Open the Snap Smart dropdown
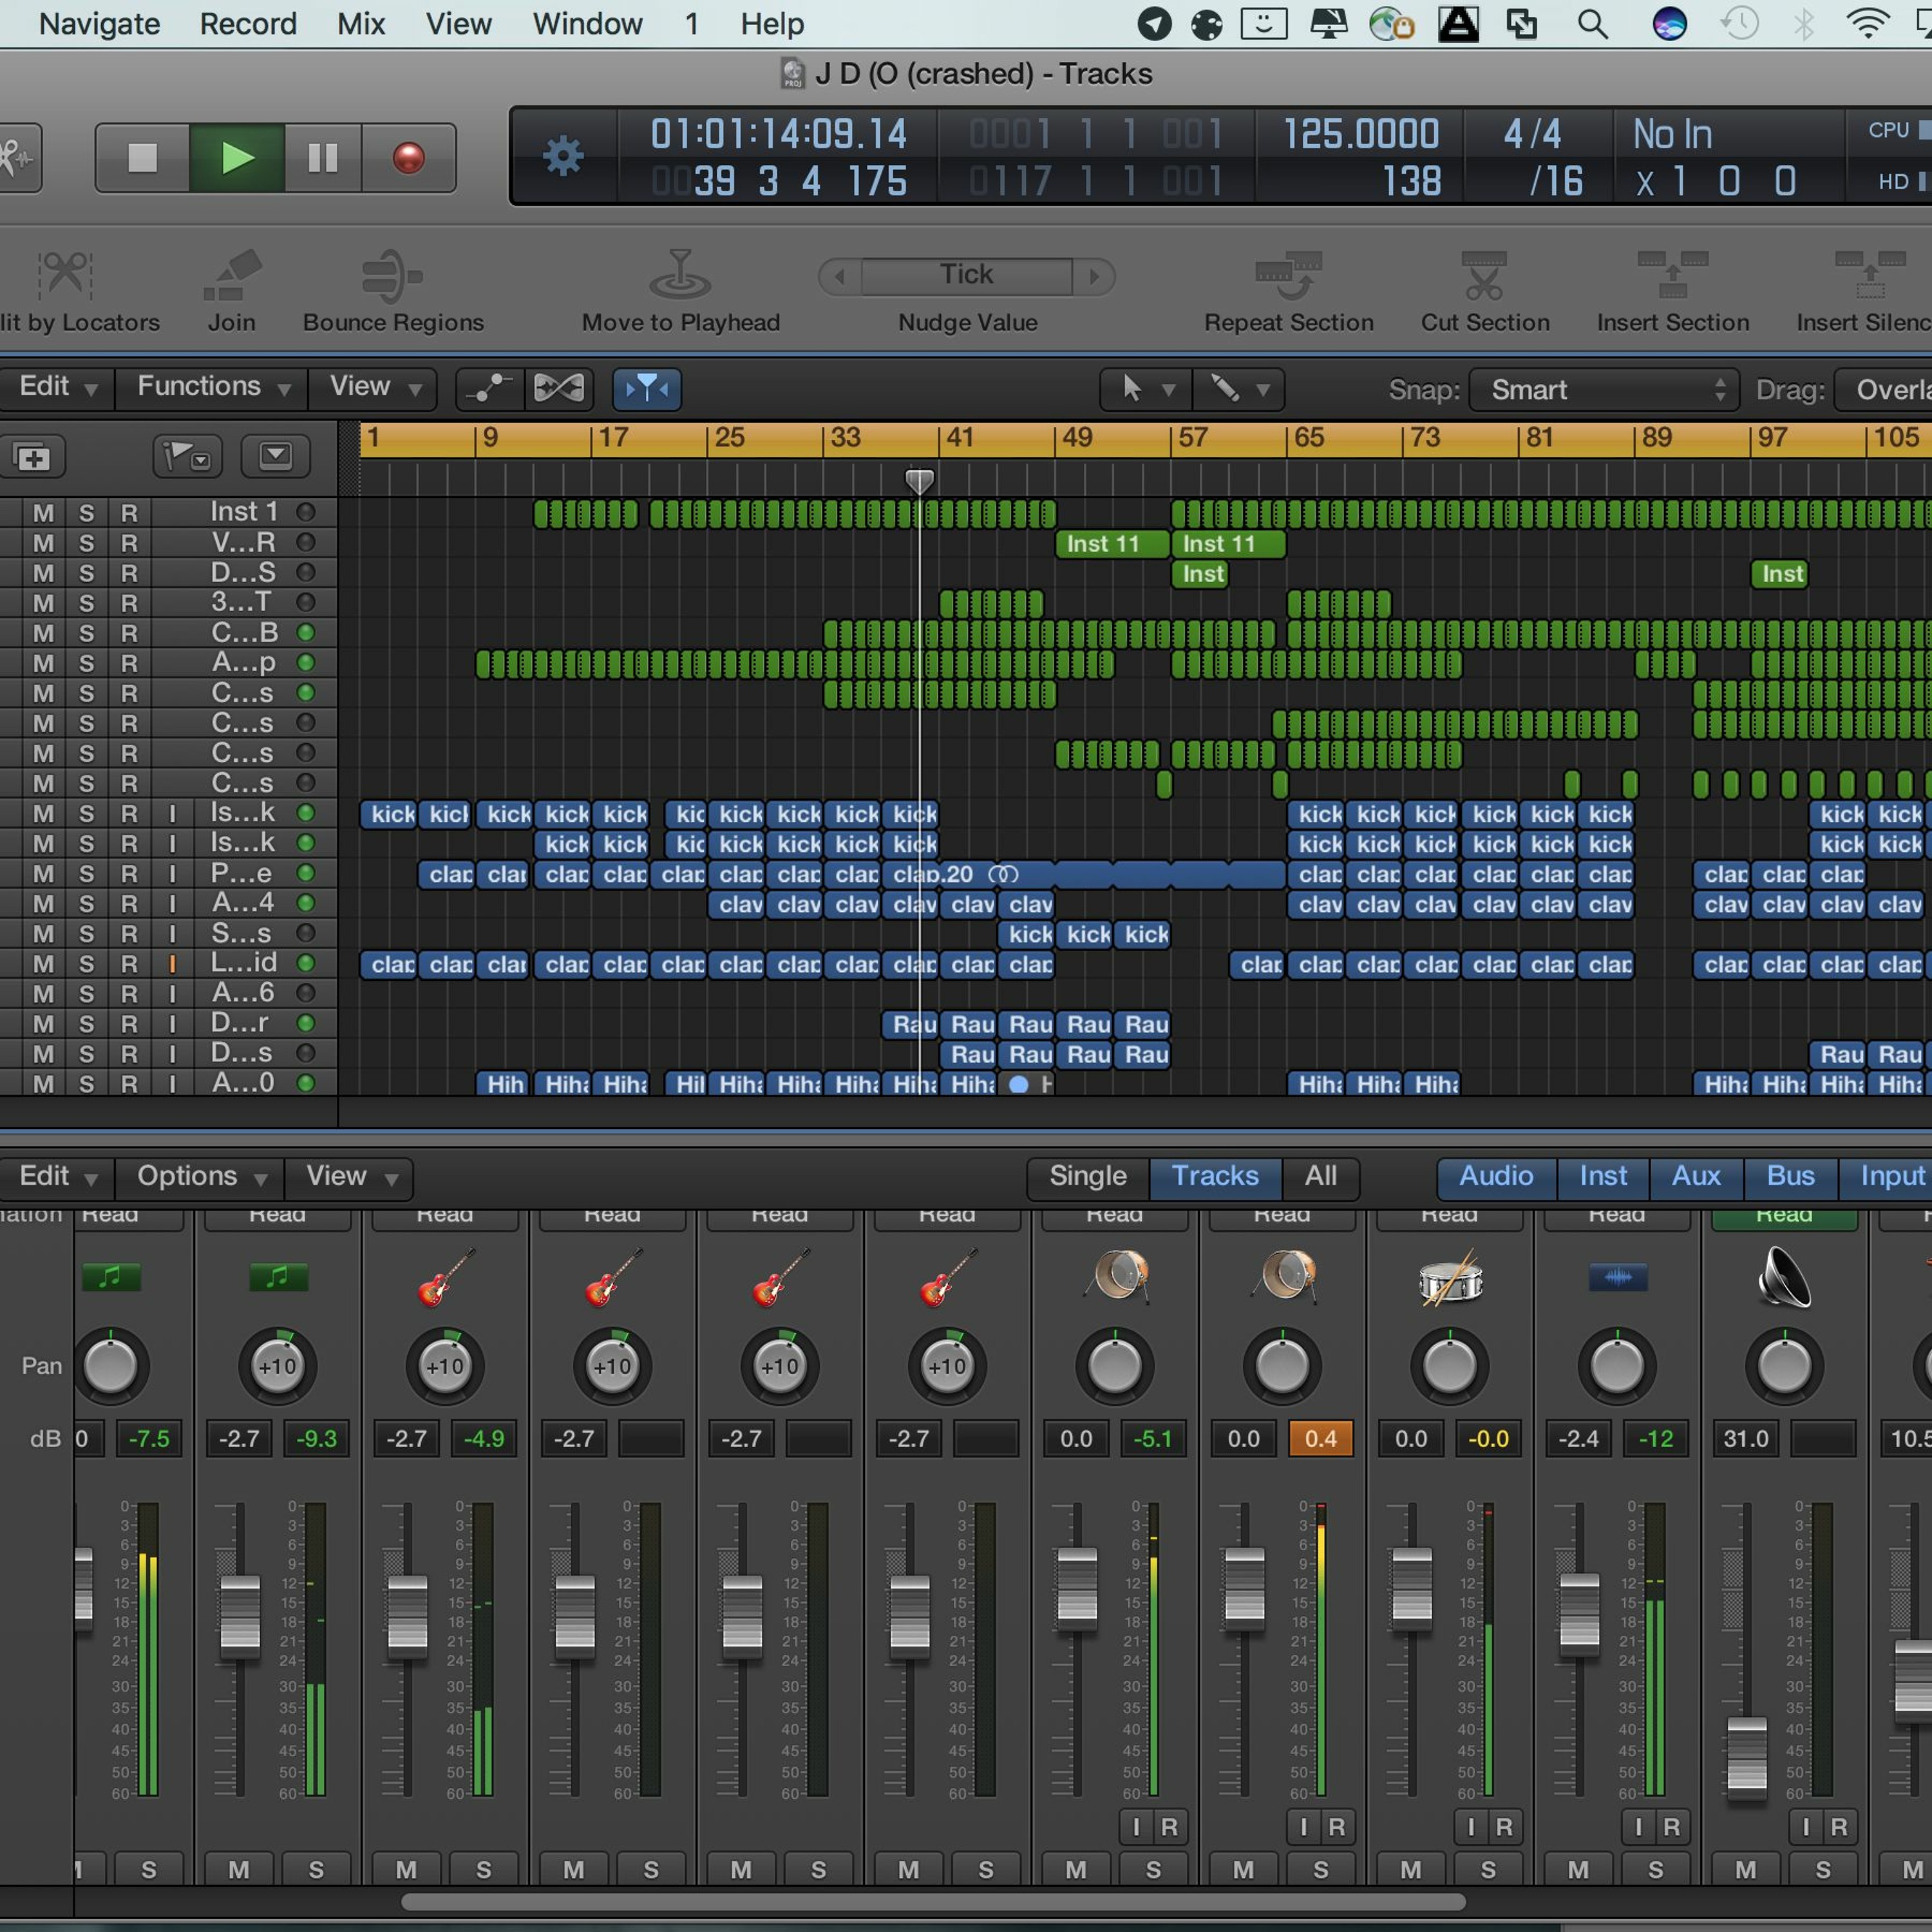Viewport: 1932px width, 1932px height. coord(1605,389)
